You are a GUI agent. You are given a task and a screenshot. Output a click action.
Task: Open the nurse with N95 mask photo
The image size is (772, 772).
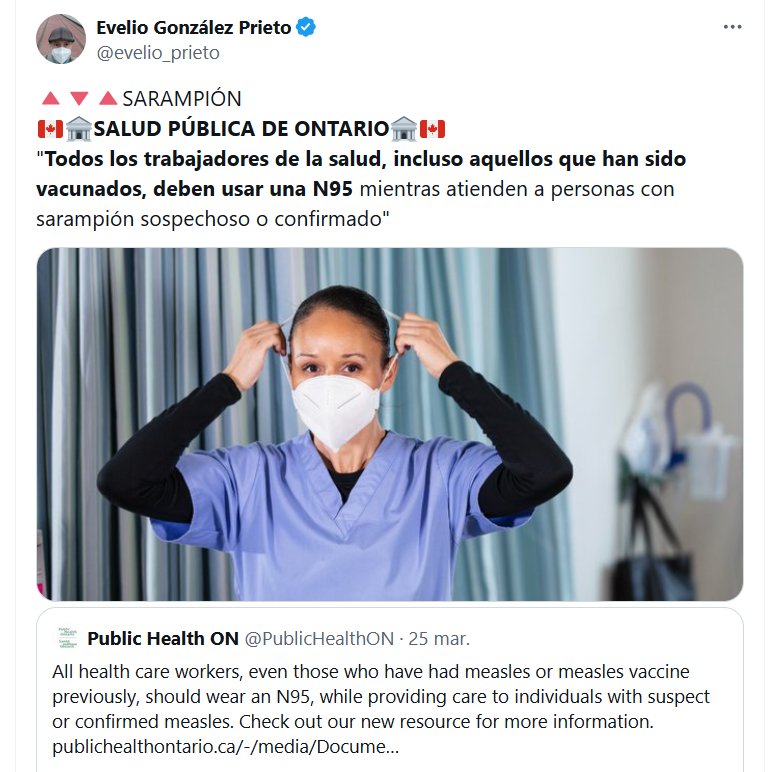pos(389,424)
